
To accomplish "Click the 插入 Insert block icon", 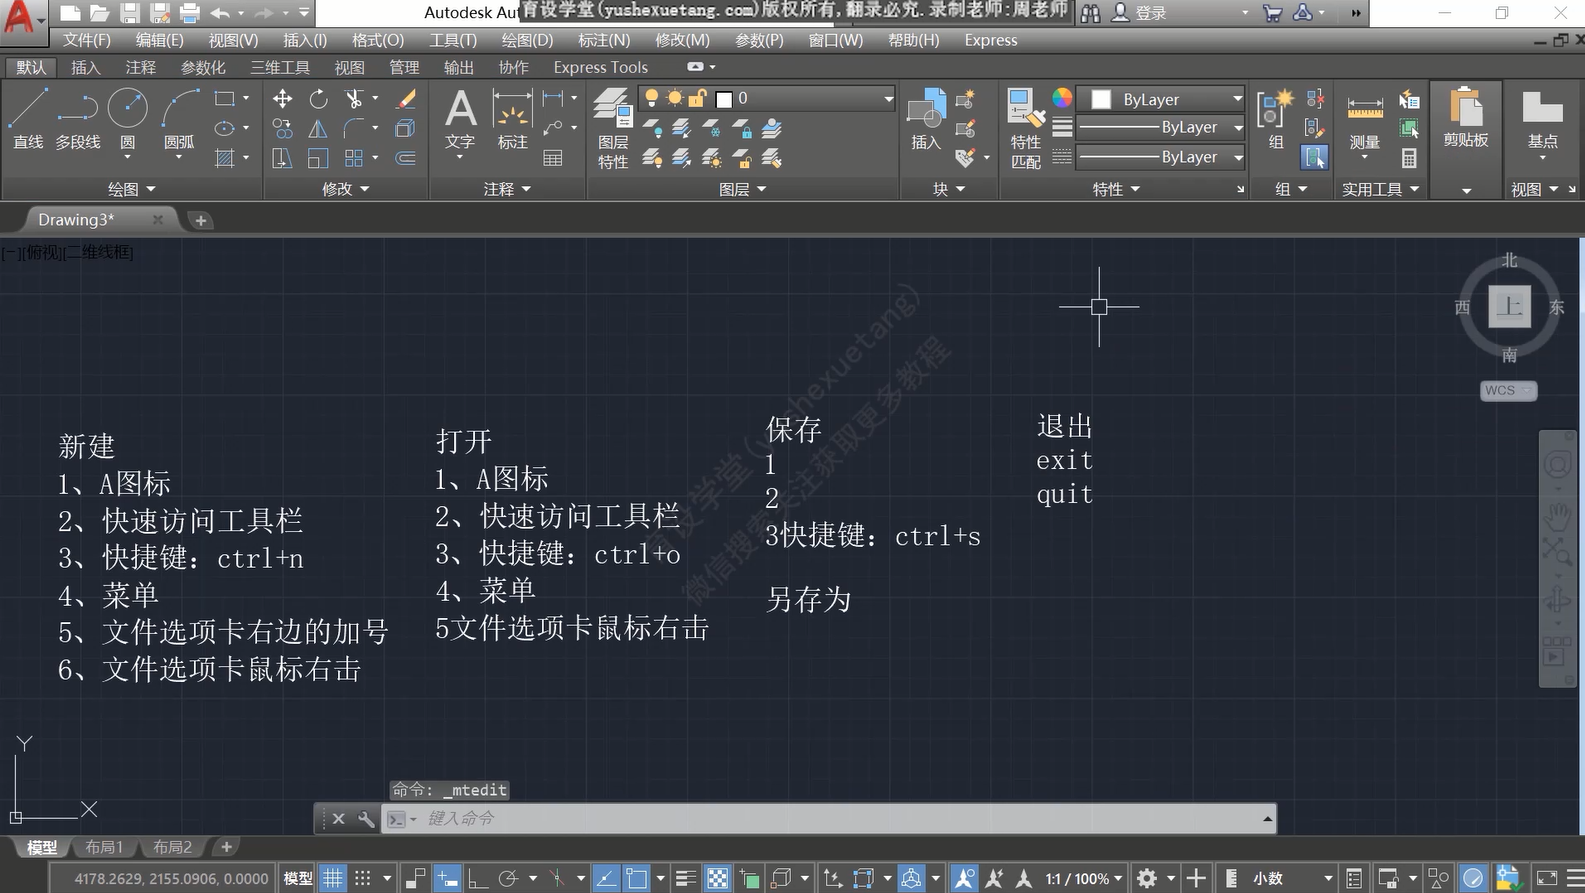I will (x=926, y=118).
